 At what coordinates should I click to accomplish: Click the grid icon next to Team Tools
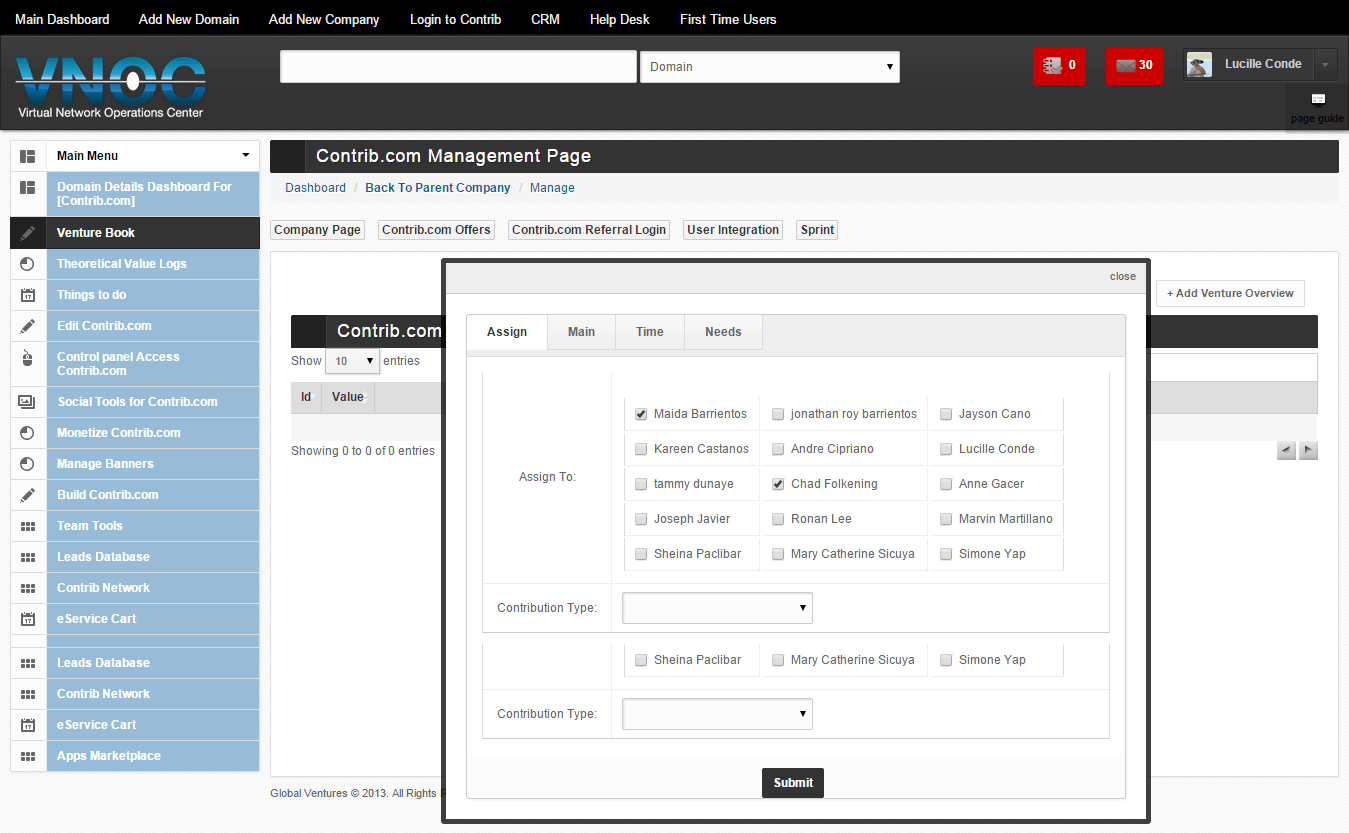[x=28, y=526]
